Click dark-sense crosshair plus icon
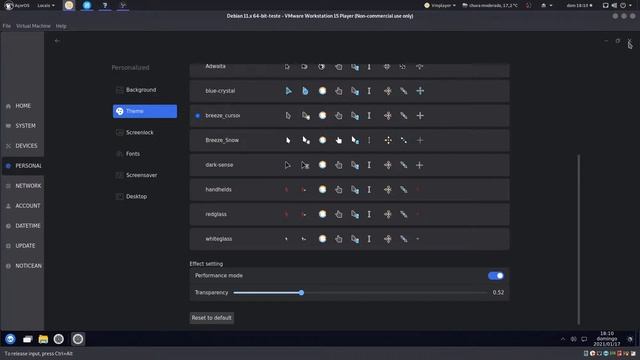Image resolution: width=640 pixels, height=360 pixels. coord(420,165)
